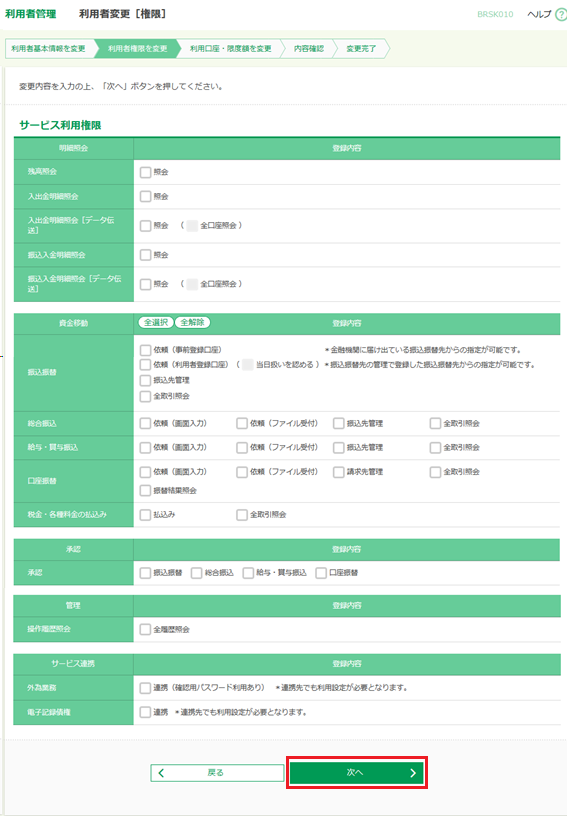
Task: Check 振込先管理 in 総合振込 row
Action: point(339,423)
